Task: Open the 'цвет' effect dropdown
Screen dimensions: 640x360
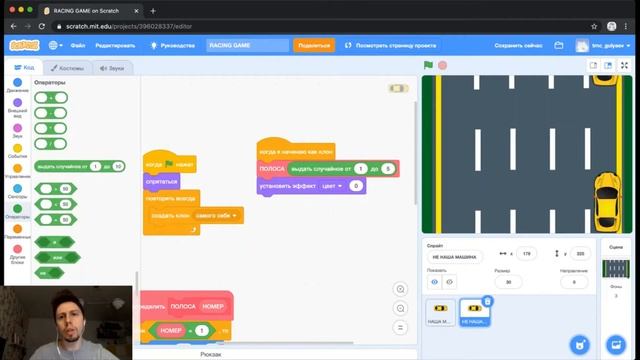Action: click(x=331, y=186)
